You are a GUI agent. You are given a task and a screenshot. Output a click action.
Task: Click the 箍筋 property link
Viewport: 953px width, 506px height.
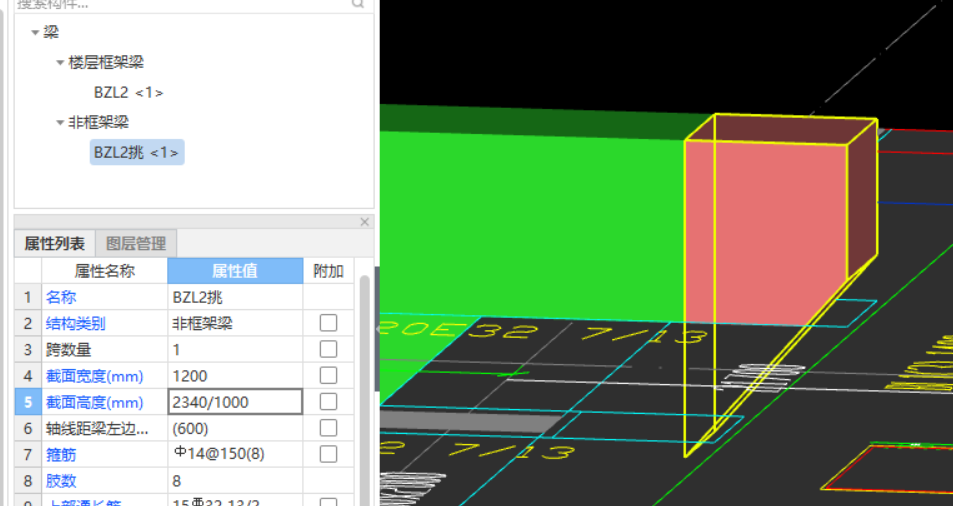tap(61, 454)
